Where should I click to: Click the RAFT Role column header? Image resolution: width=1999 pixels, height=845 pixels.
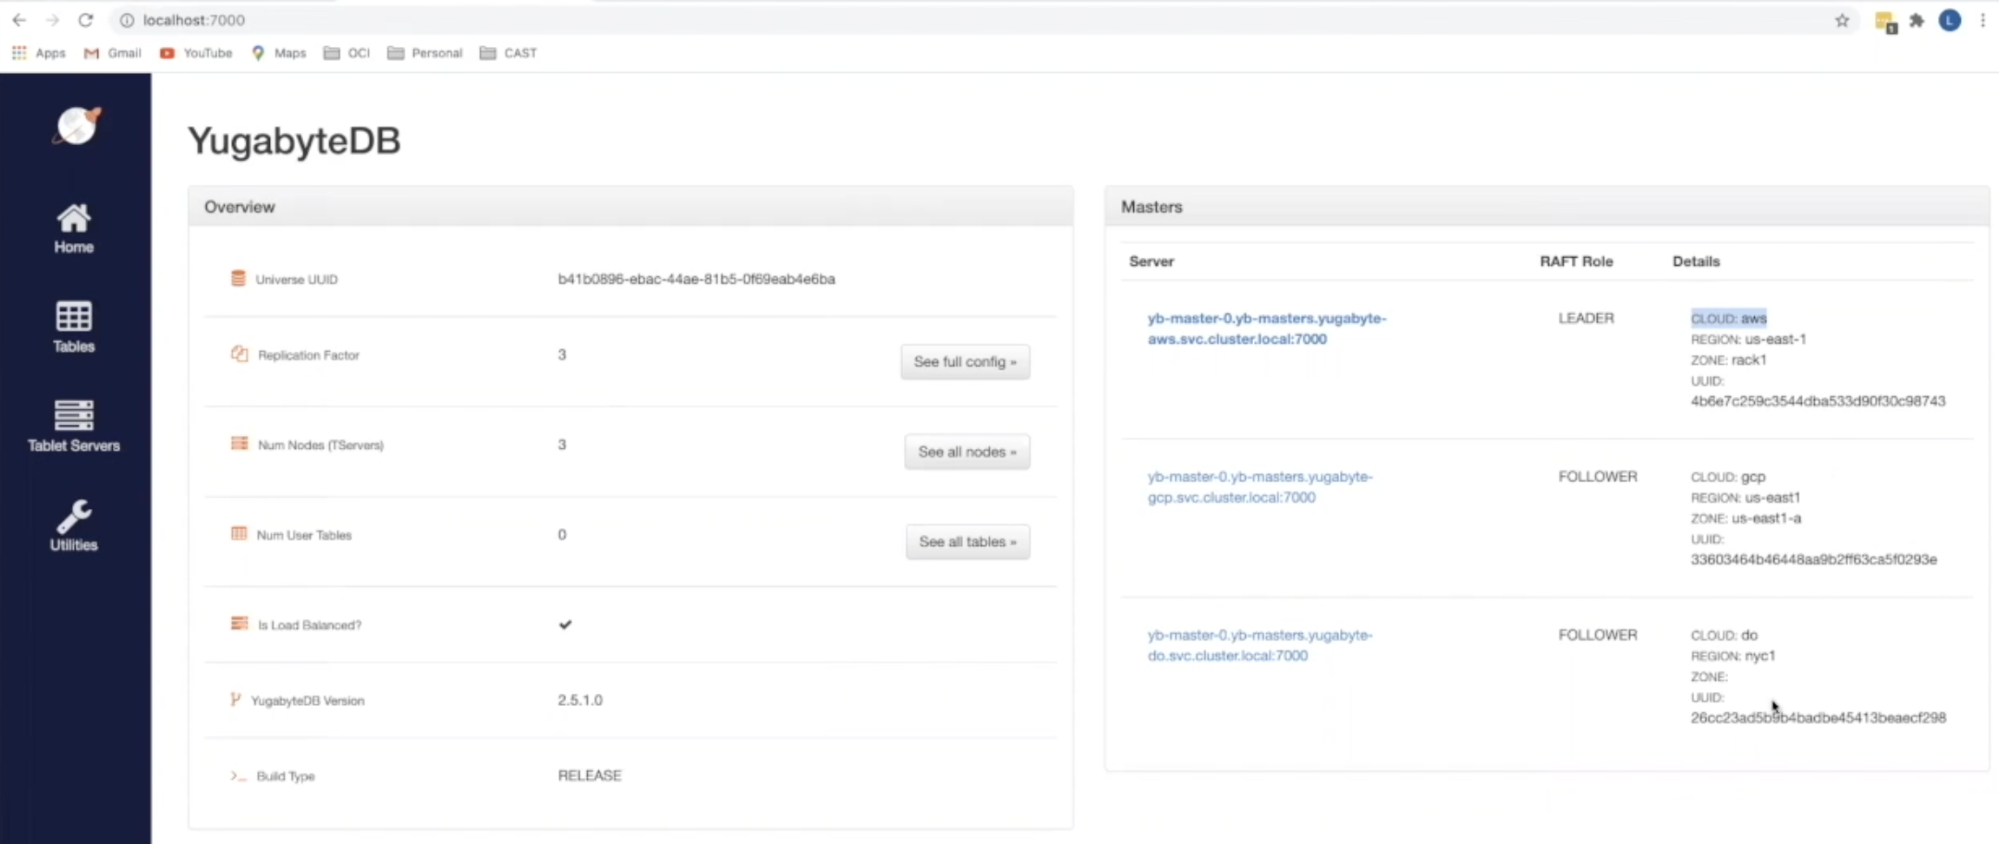point(1576,261)
